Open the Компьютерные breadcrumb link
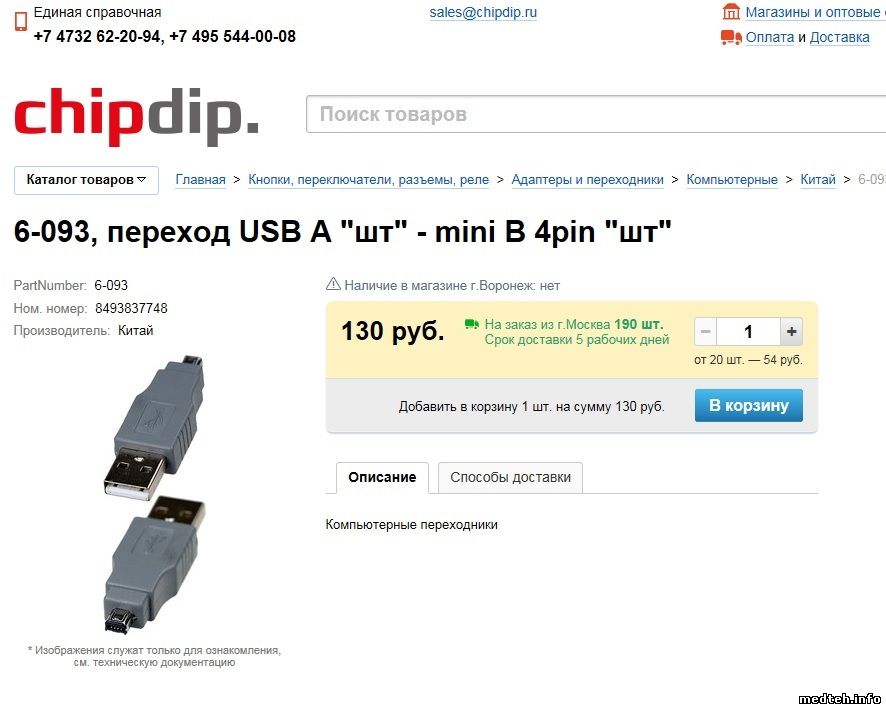The height and width of the screenshot is (709, 886). (732, 180)
